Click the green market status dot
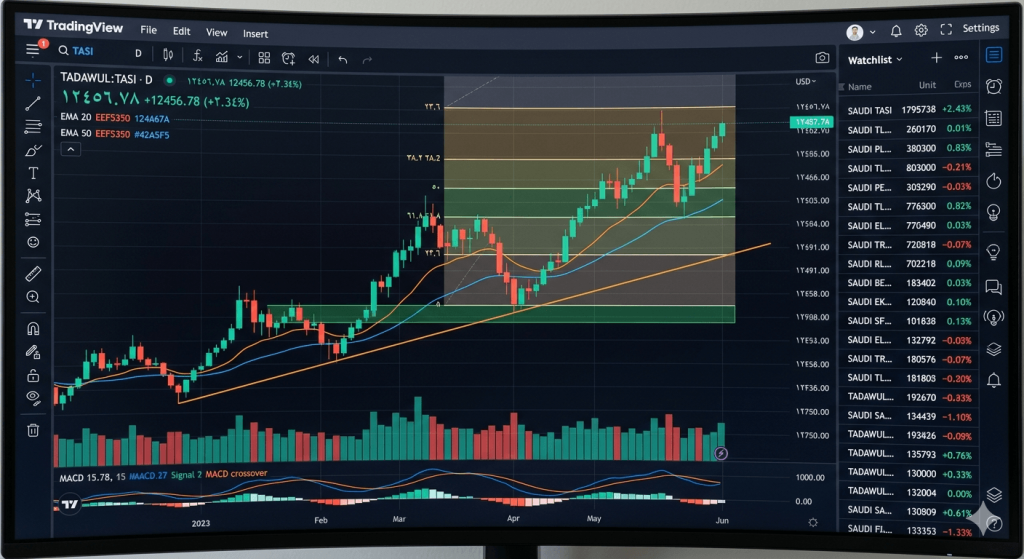Image resolution: width=1024 pixels, height=559 pixels. pyautogui.click(x=169, y=80)
